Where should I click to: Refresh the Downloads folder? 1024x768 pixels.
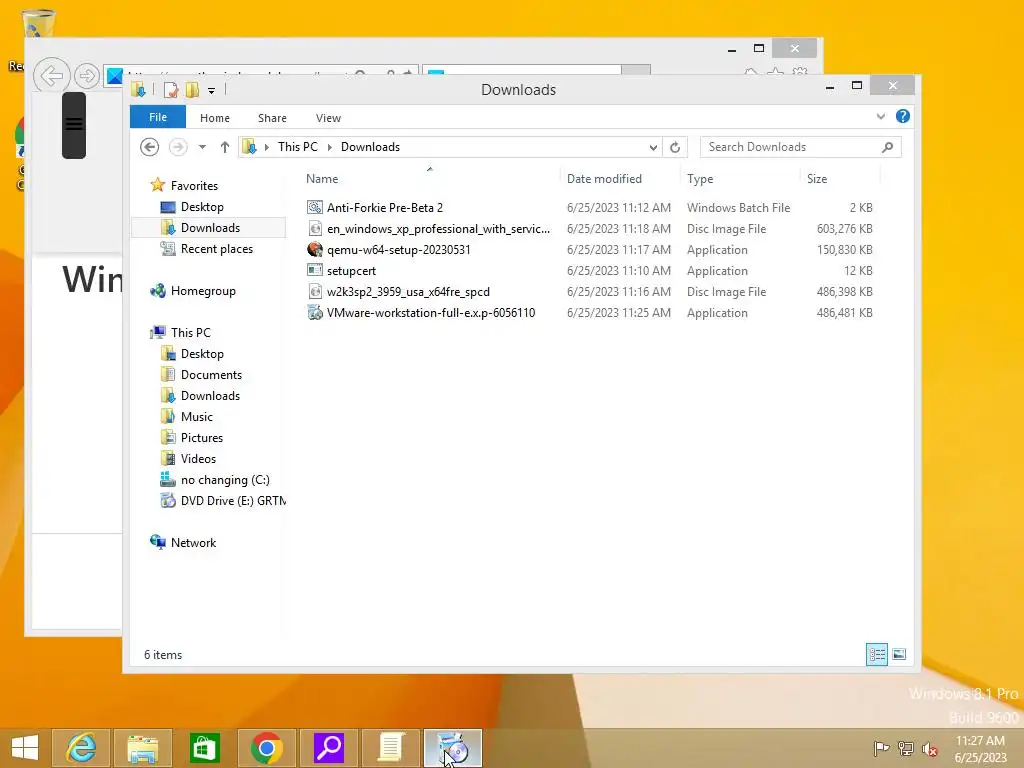pos(675,148)
